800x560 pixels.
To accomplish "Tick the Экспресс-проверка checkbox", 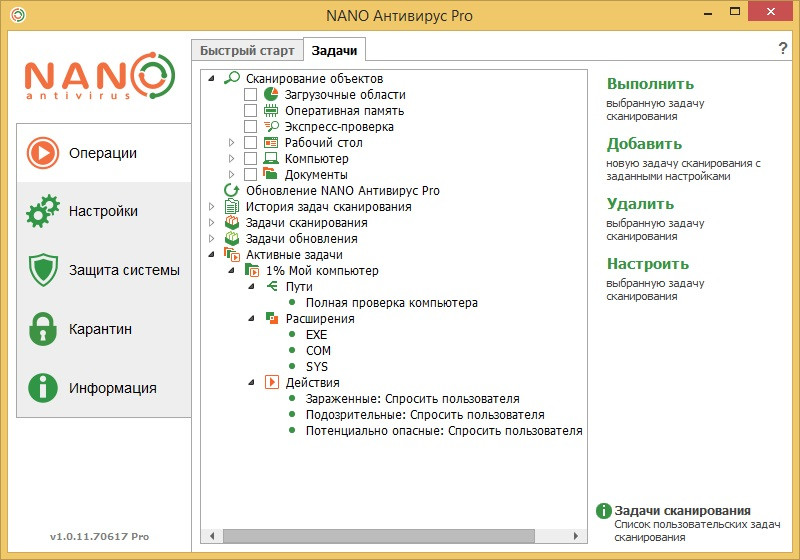I will (250, 126).
